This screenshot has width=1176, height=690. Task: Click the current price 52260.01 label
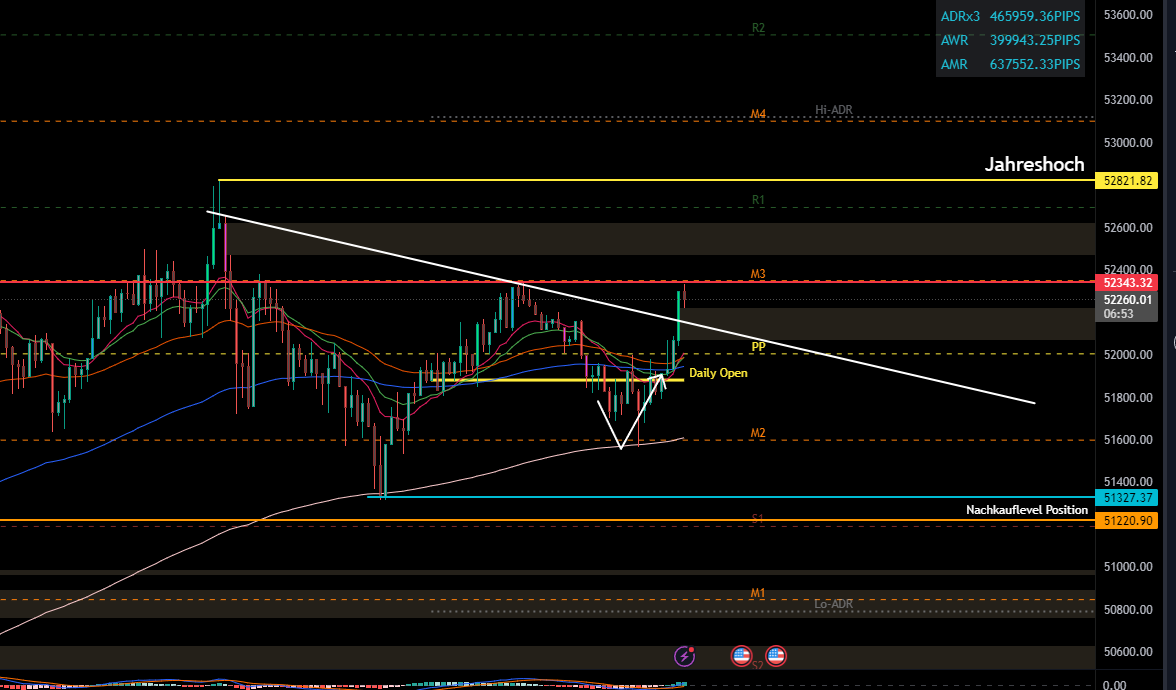pyautogui.click(x=1126, y=299)
